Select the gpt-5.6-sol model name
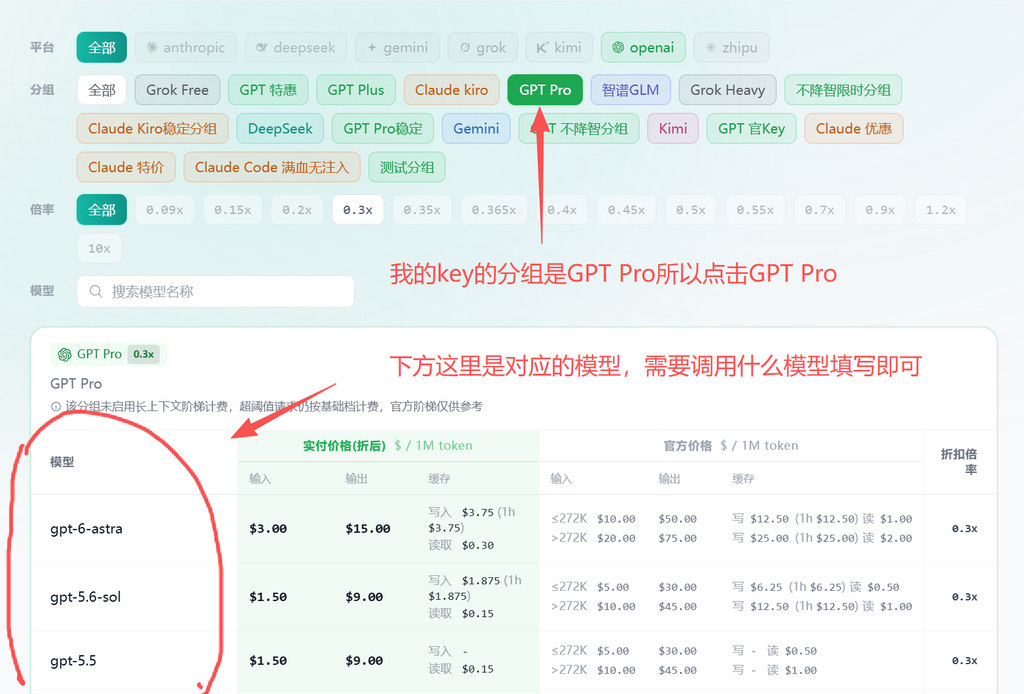Image resolution: width=1024 pixels, height=694 pixels. pos(86,597)
